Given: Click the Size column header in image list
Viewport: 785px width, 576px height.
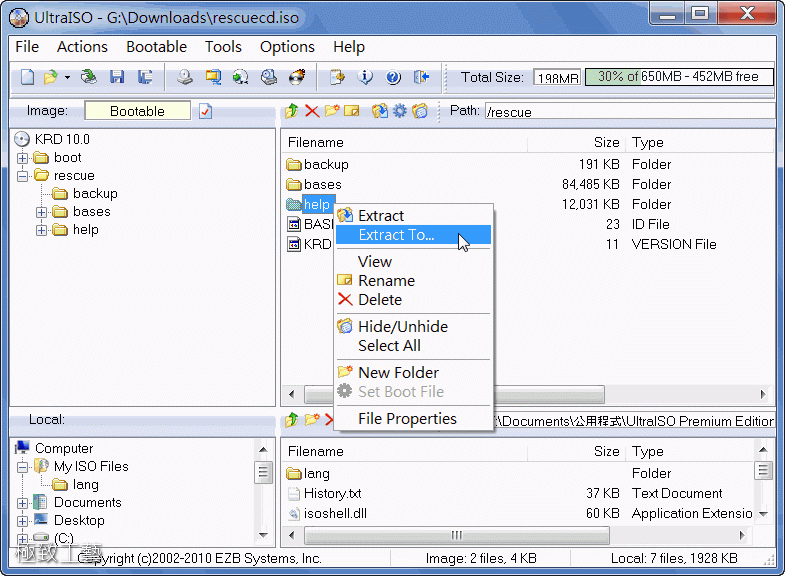Looking at the screenshot, I should pos(575,143).
